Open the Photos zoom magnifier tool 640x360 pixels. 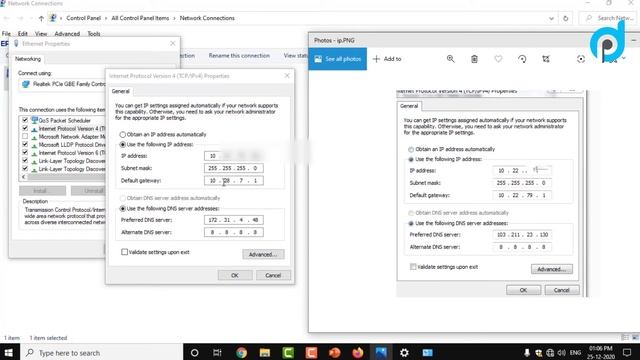(451, 59)
